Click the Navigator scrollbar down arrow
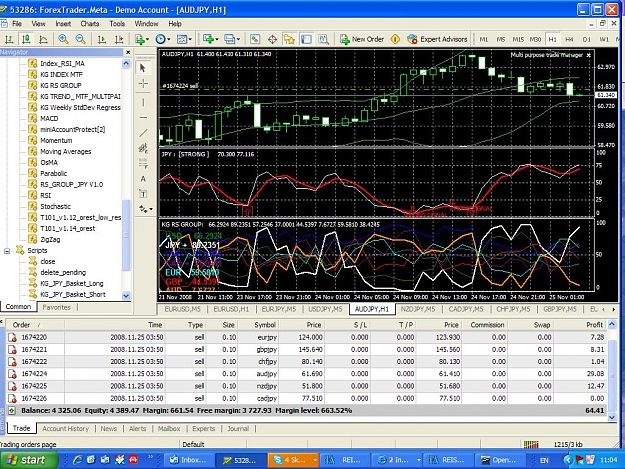Screen dimensions: 625x469 click(126, 296)
